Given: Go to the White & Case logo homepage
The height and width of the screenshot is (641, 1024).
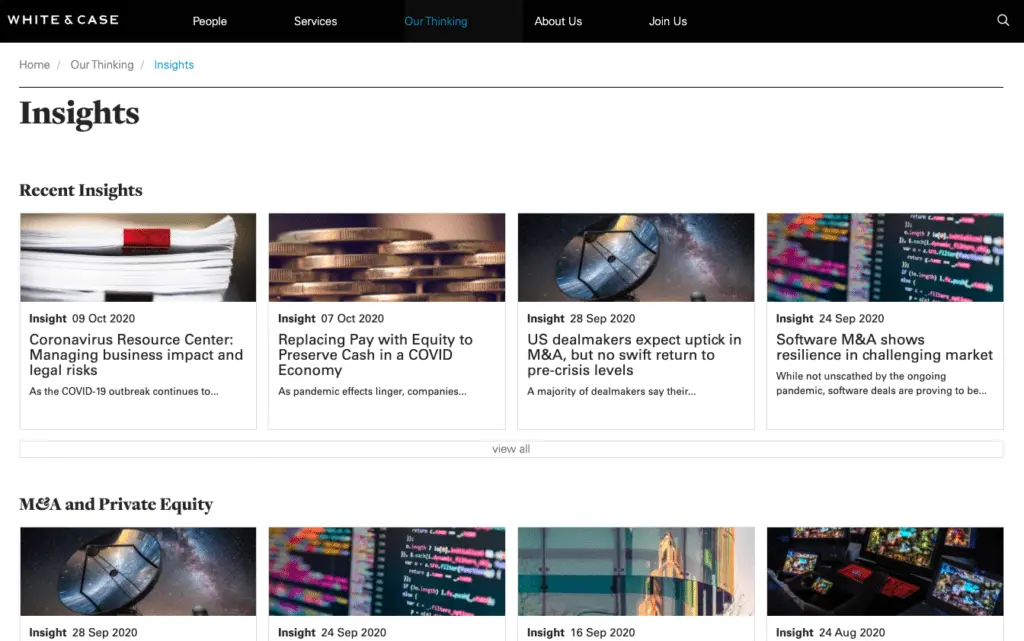Looking at the screenshot, I should point(63,20).
